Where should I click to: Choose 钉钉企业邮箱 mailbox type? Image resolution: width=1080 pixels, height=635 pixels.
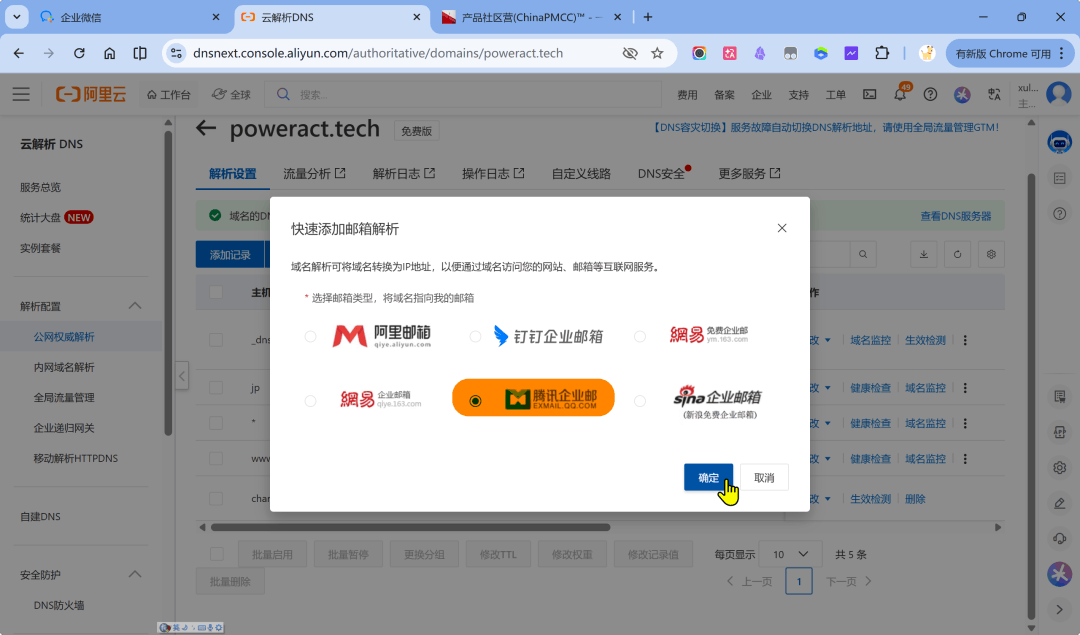click(475, 337)
